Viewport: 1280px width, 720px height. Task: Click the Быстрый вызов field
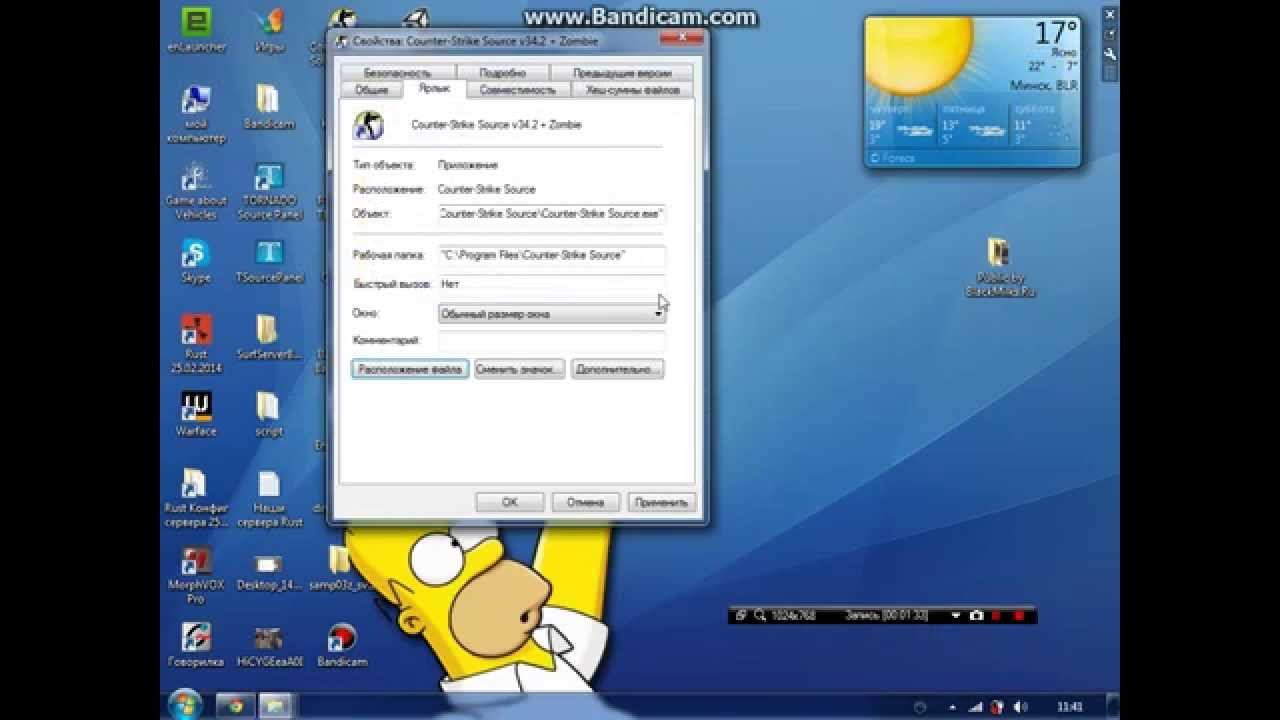[x=552, y=284]
